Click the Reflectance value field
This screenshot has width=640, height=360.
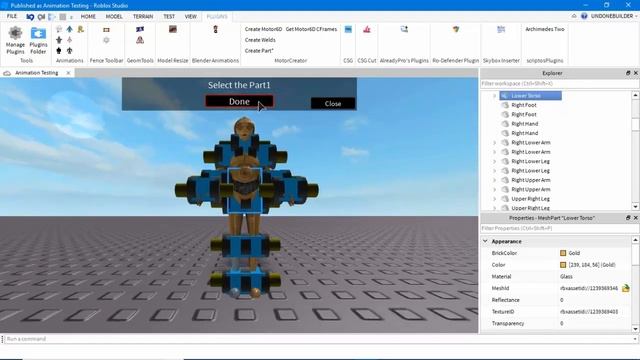pos(594,300)
